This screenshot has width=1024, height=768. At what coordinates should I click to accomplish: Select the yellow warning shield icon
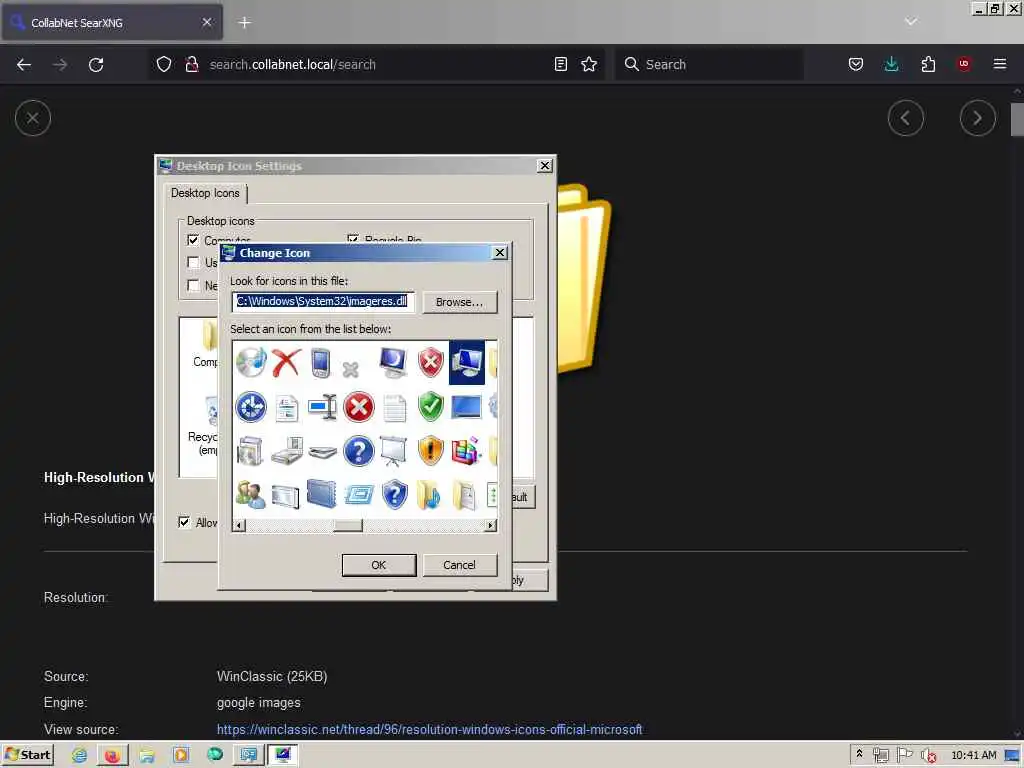[x=431, y=451]
